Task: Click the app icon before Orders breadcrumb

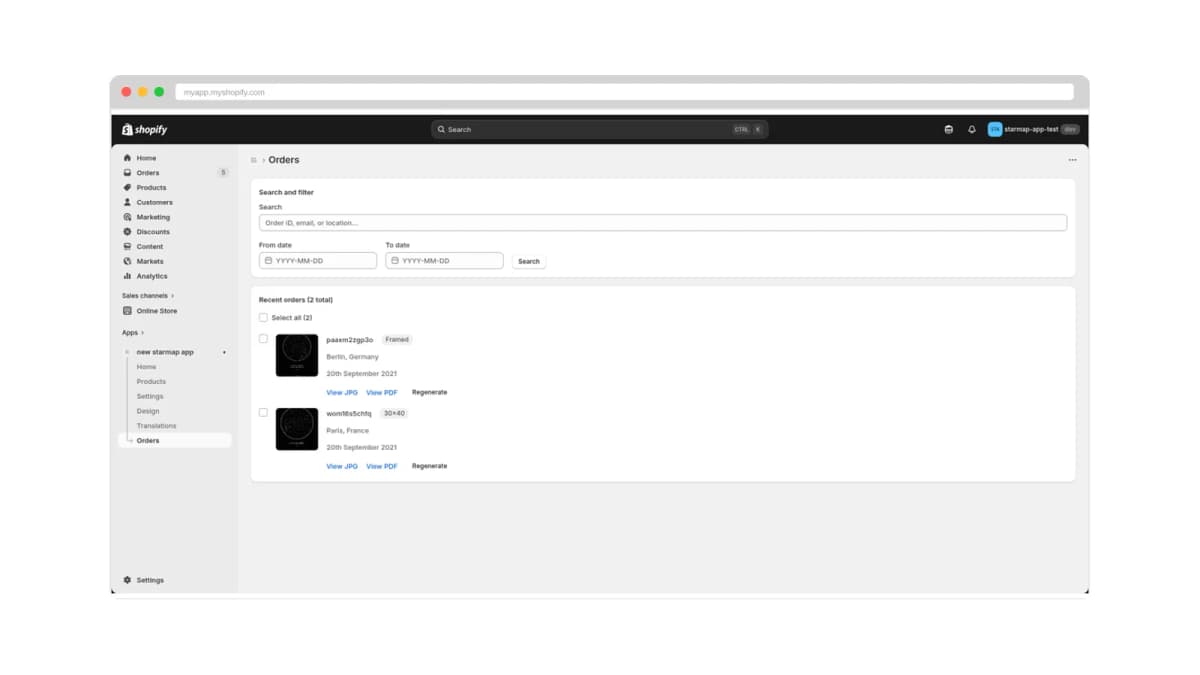Action: coord(254,160)
